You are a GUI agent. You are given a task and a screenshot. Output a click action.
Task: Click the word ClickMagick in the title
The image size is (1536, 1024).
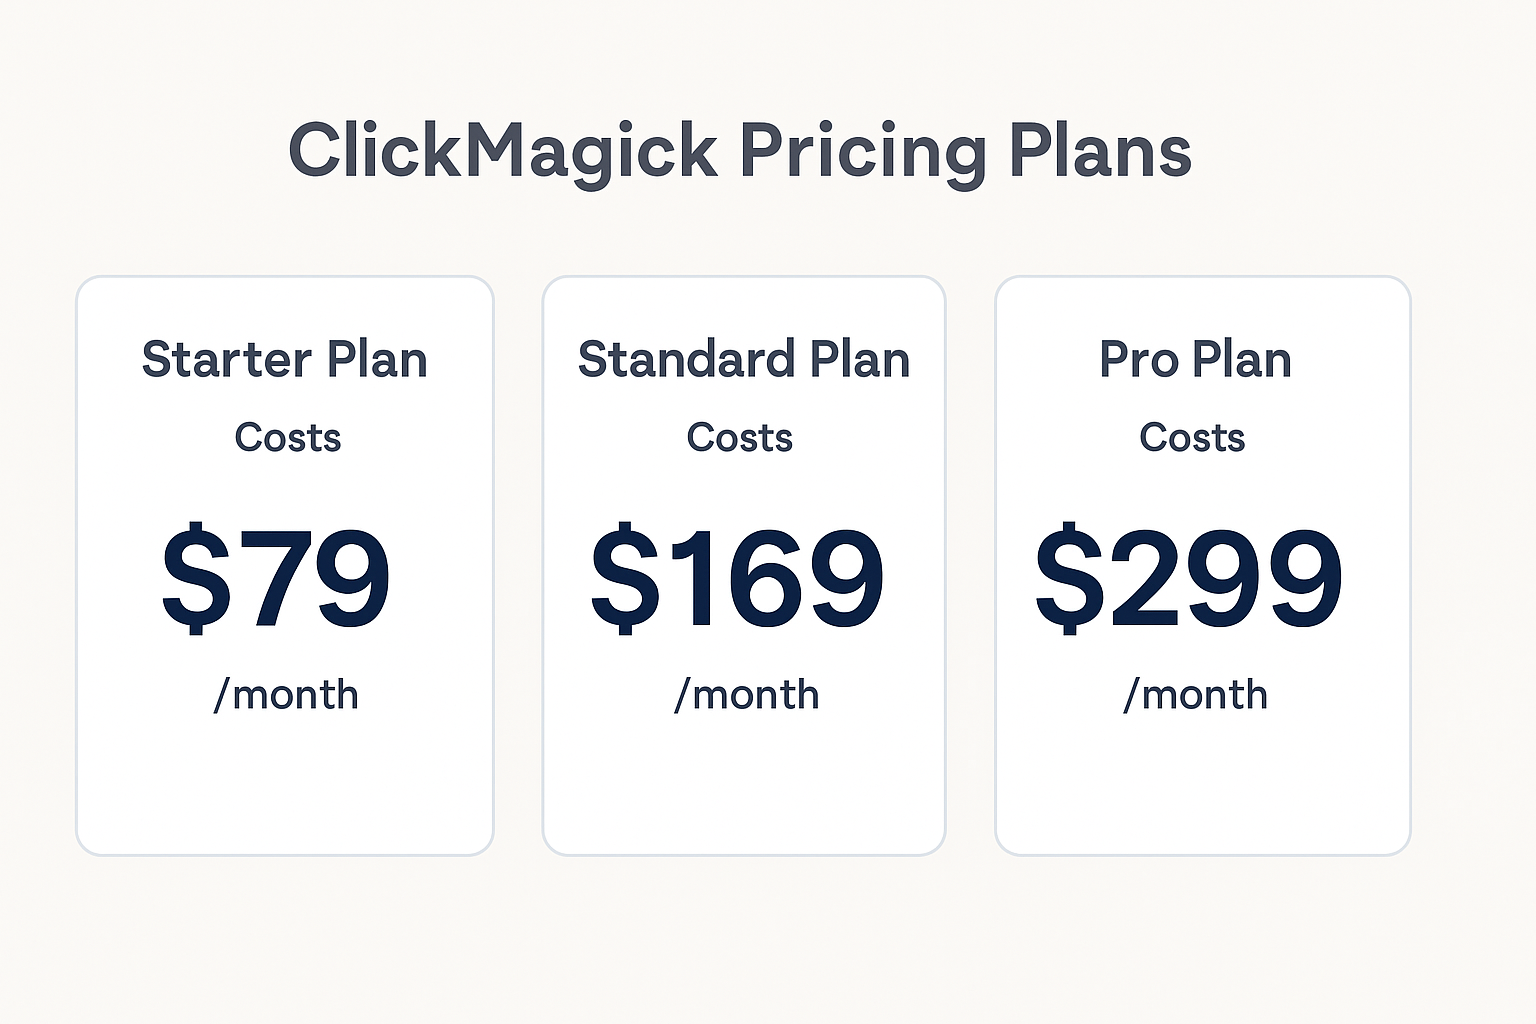pyautogui.click(x=503, y=151)
